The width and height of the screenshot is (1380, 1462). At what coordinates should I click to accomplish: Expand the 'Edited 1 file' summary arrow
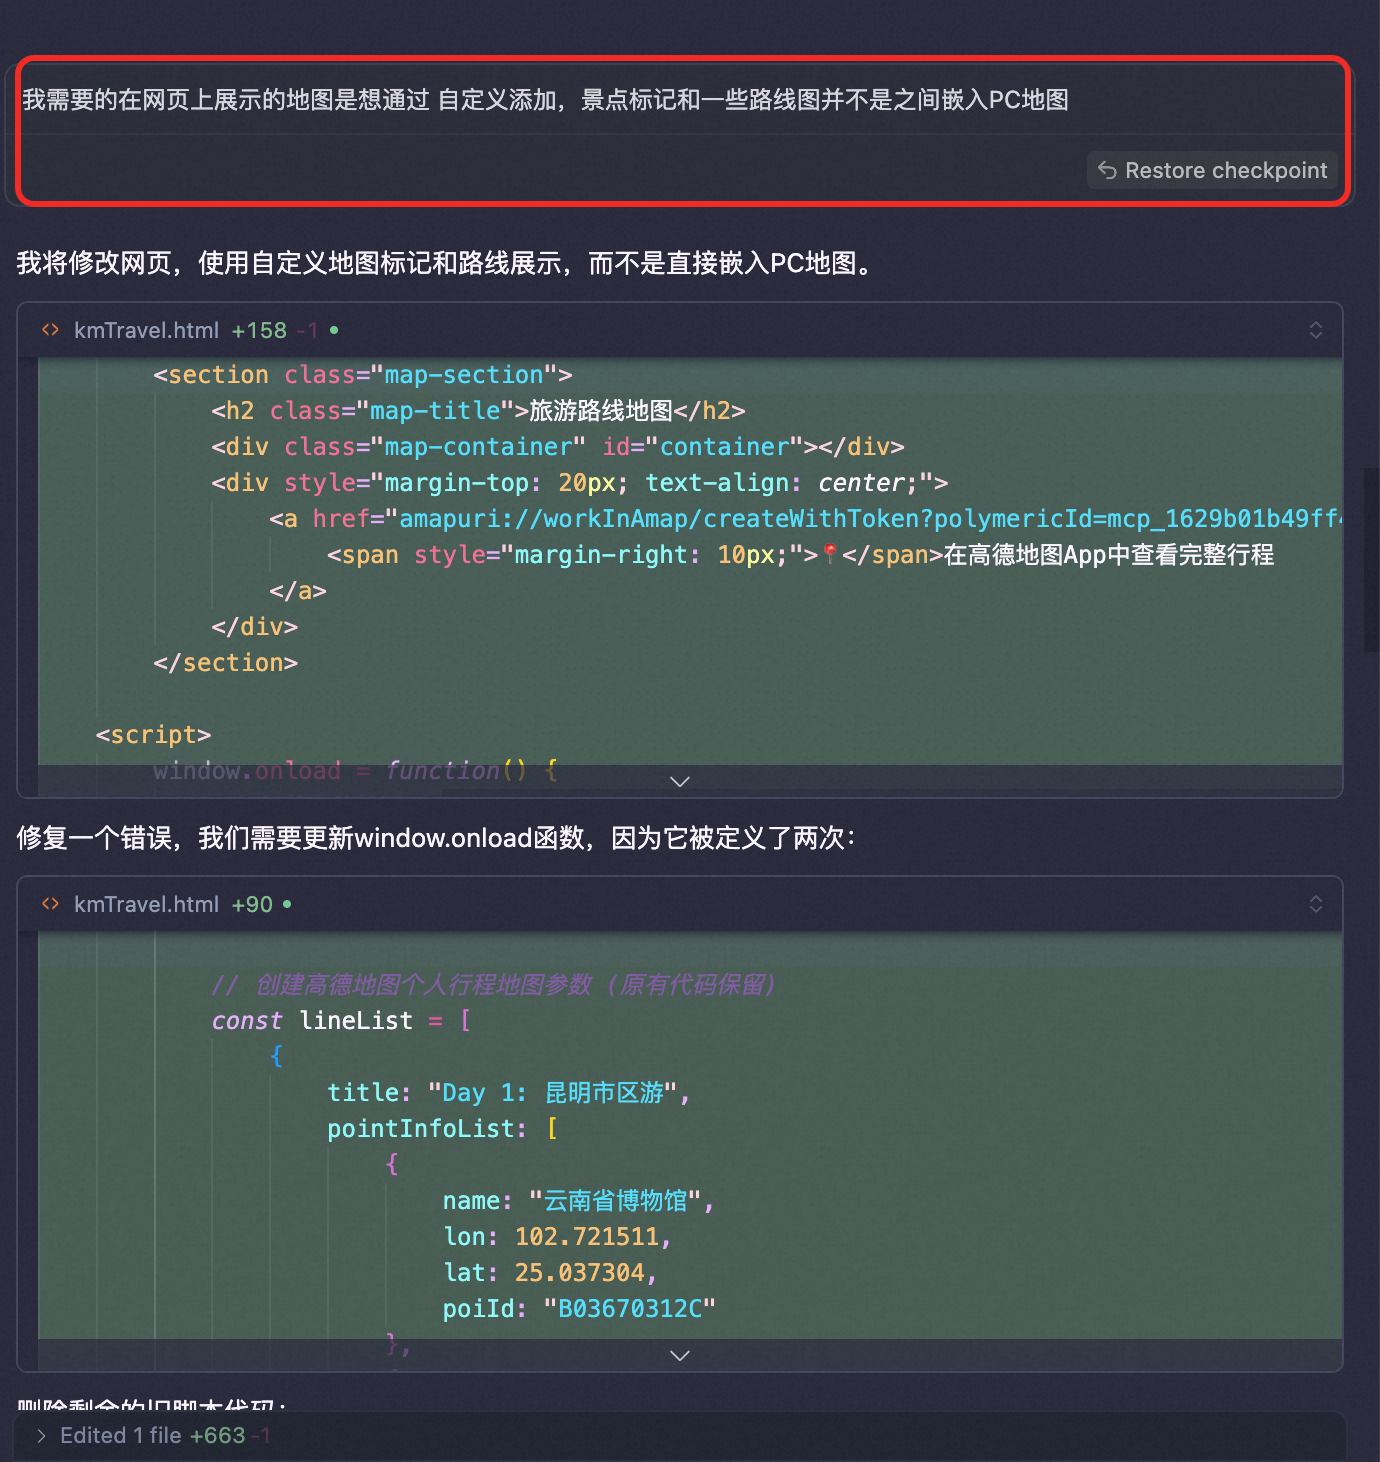(x=41, y=1436)
